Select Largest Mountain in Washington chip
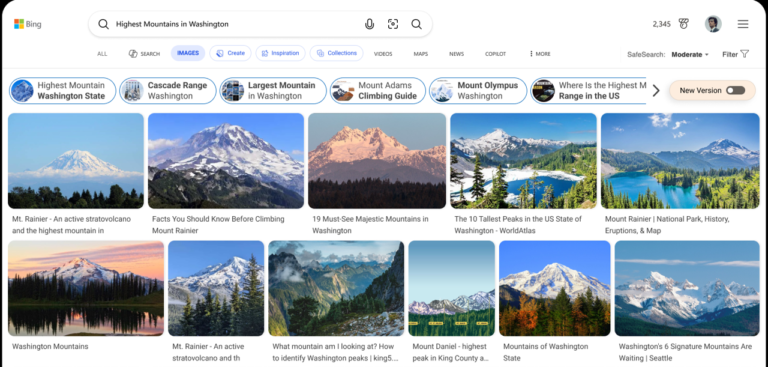This screenshot has width=768, height=367. (x=273, y=91)
